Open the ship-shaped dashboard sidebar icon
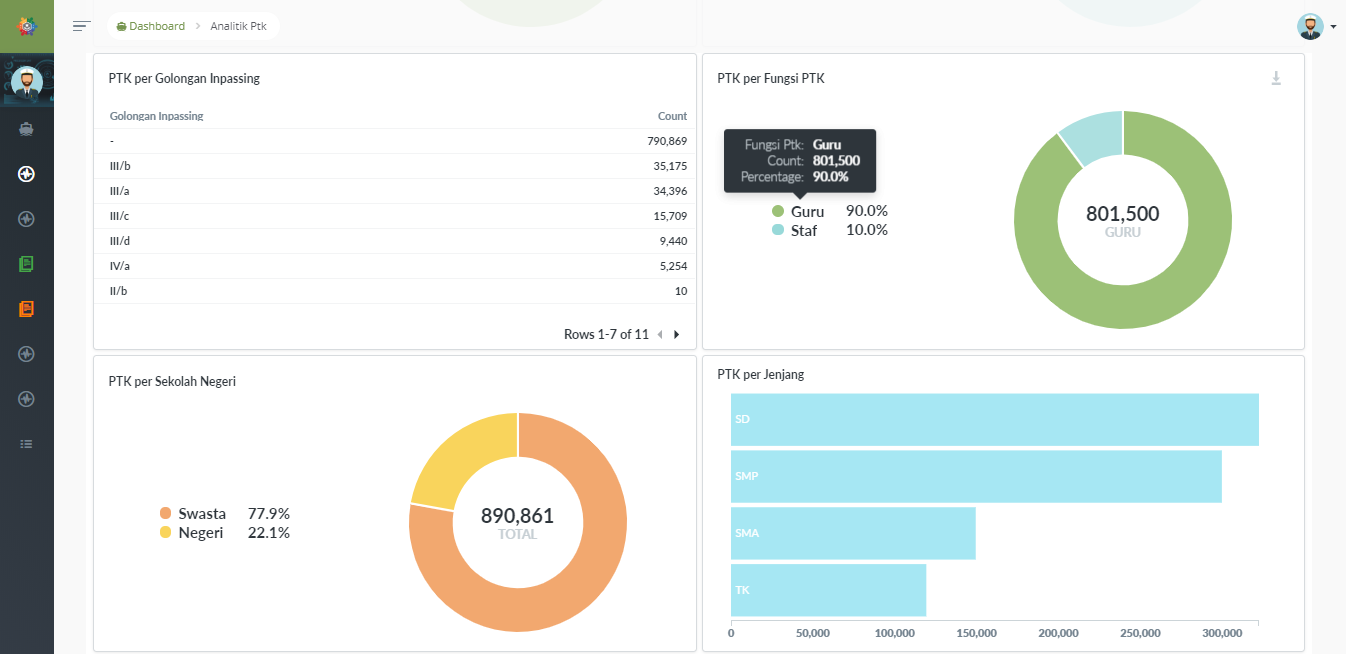The image size is (1346, 654). coord(26,128)
